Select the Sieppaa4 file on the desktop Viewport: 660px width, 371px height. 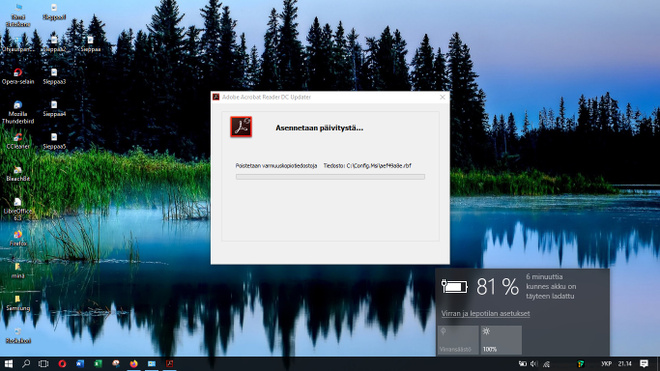click(54, 109)
